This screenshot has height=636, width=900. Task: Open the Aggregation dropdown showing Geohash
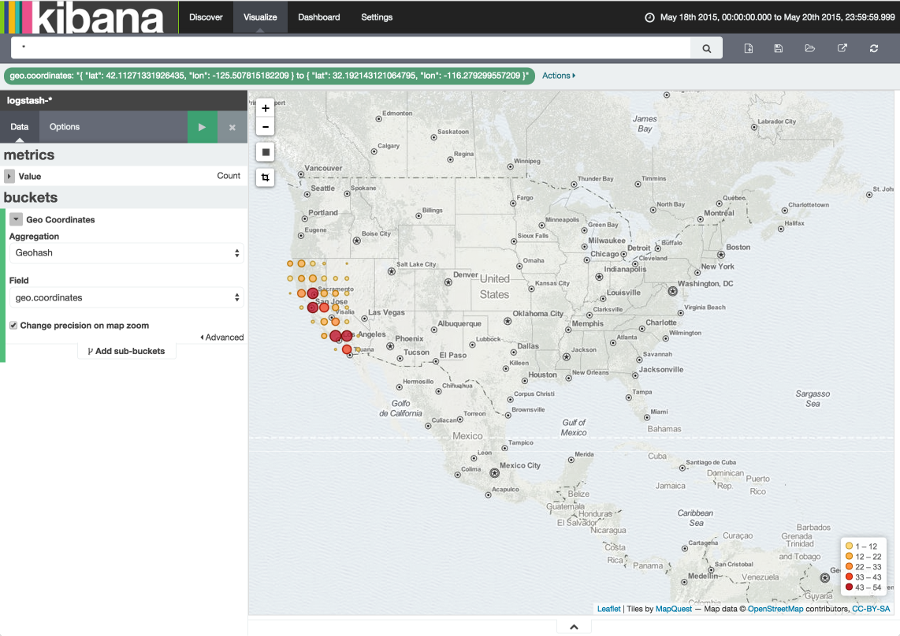click(126, 253)
